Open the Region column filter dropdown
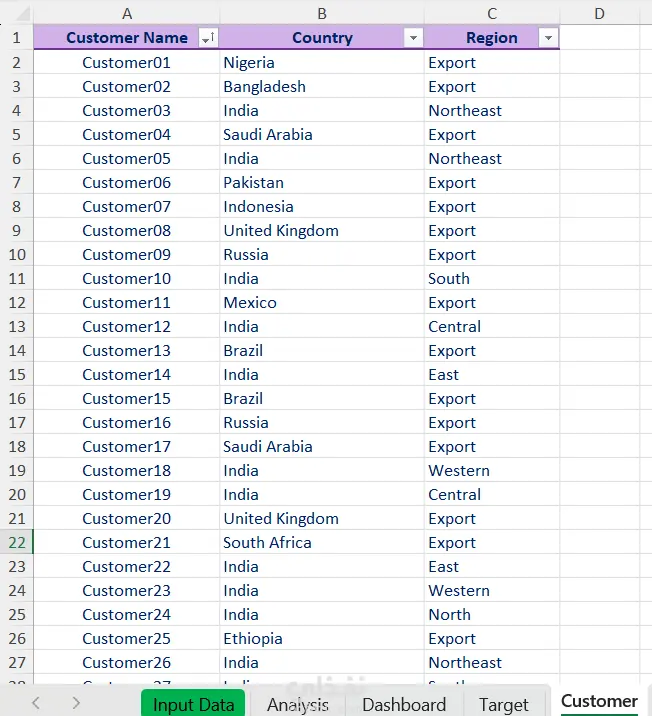 547,38
